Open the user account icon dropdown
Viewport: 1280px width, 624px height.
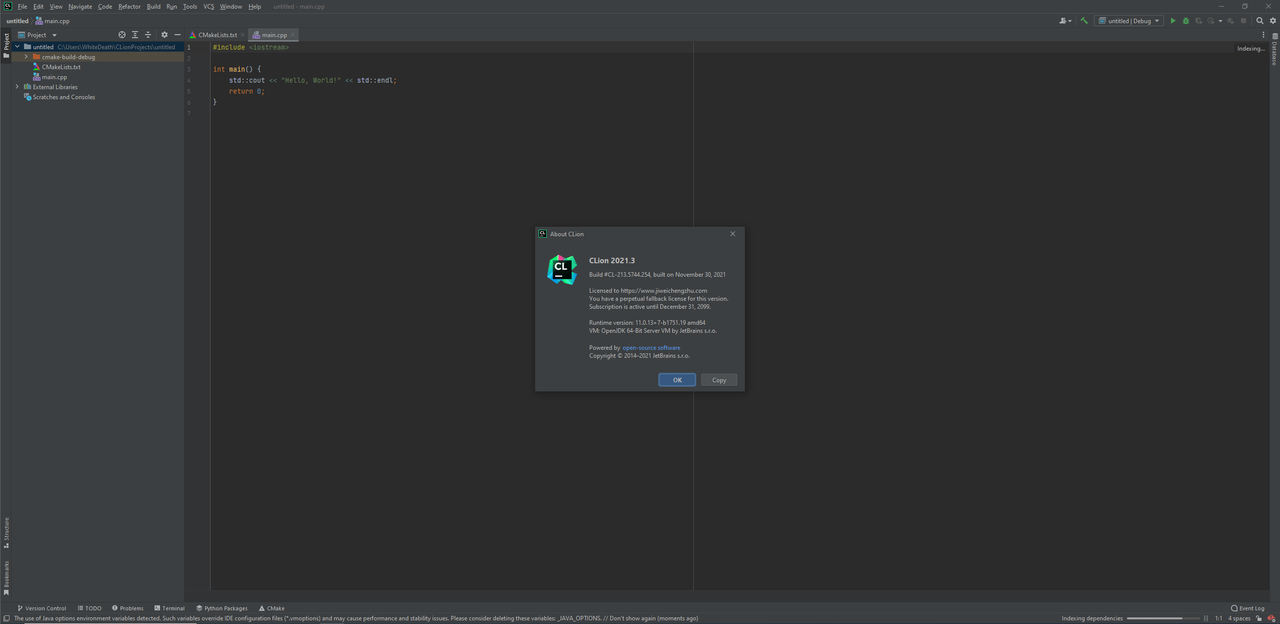coord(1065,21)
